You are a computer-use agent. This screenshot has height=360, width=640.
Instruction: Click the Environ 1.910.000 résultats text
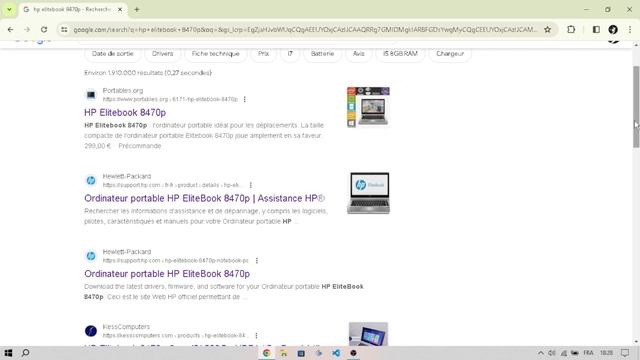148,73
